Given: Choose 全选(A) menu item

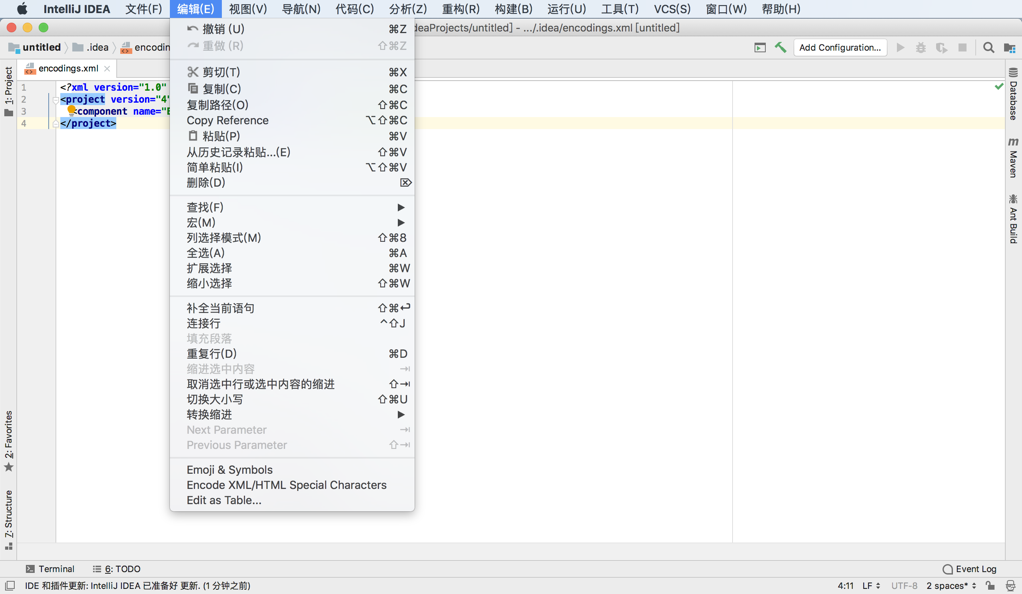Looking at the screenshot, I should [292, 253].
